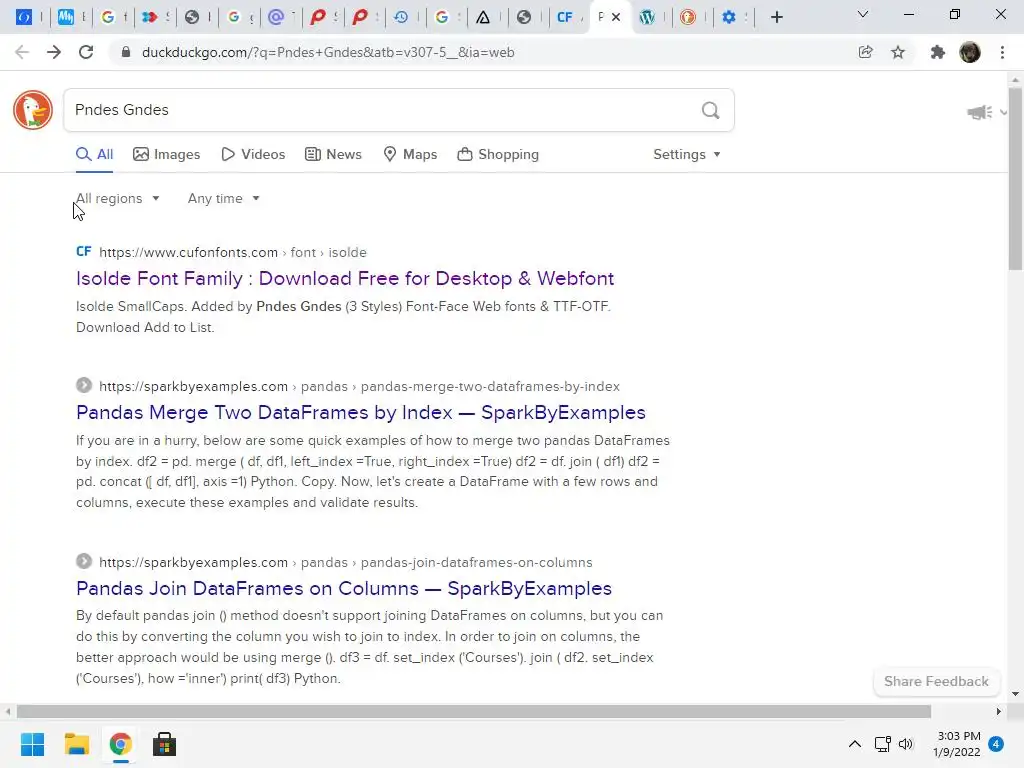Click the Share Feedback button
This screenshot has height=768, width=1024.
pos(936,682)
